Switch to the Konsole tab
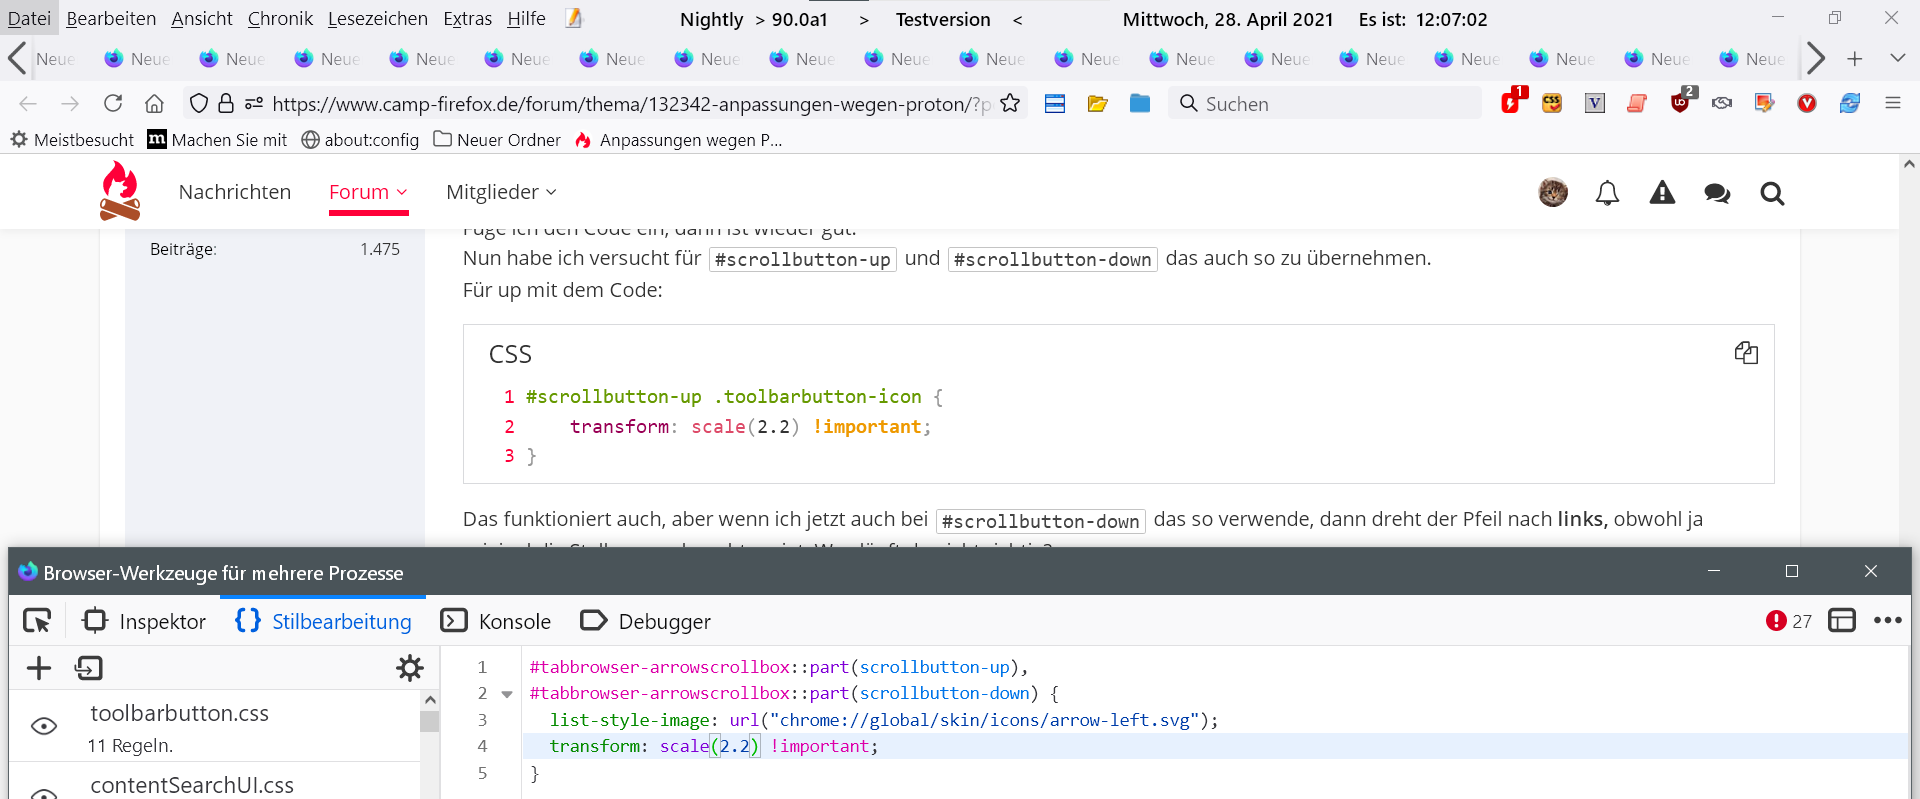This screenshot has width=1920, height=799. click(496, 621)
